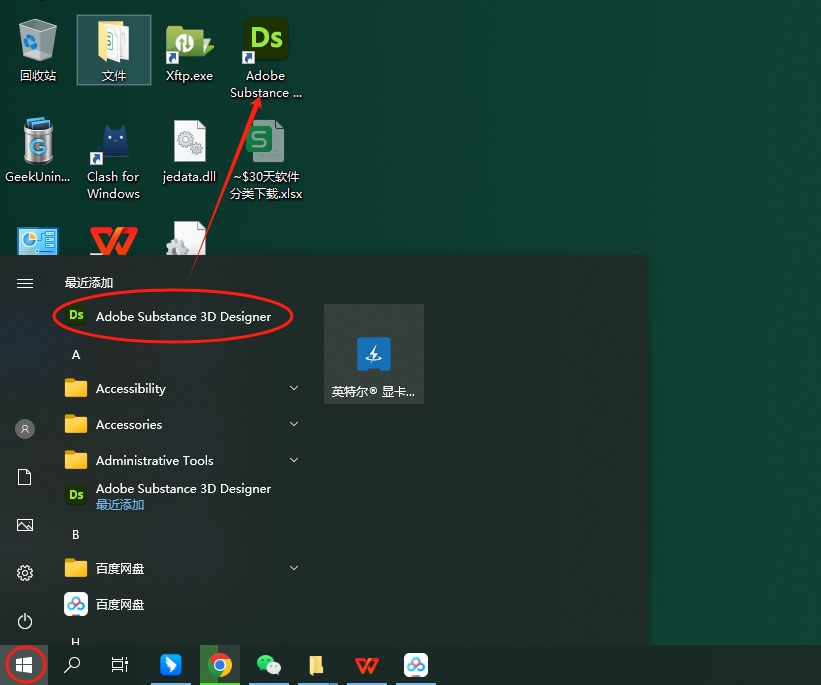The image size is (821, 685).
Task: Select the Xftp.exe desktop shortcut
Action: [x=190, y=52]
